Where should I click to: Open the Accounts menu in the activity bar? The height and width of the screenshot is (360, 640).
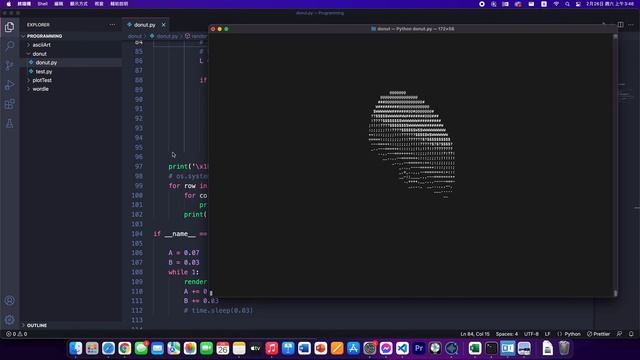coord(9,300)
